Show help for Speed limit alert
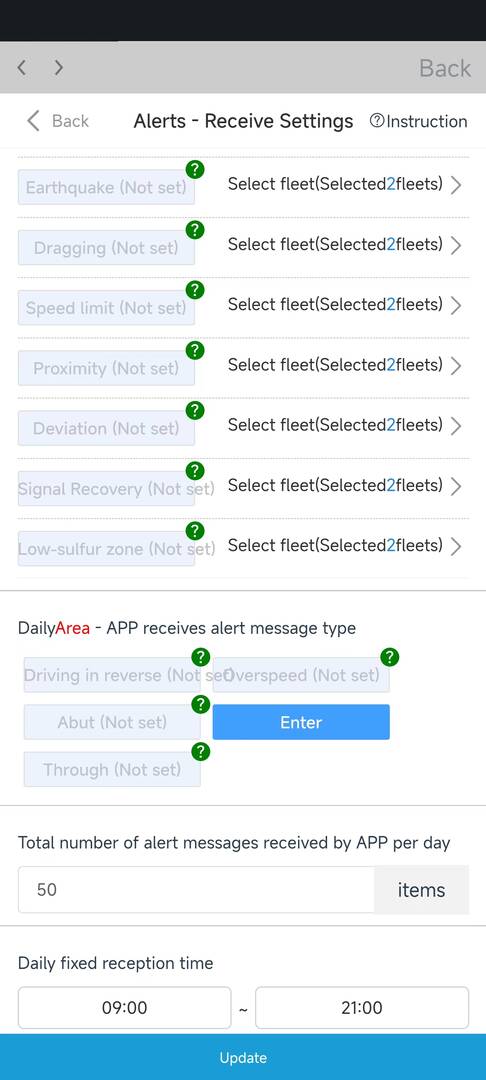The width and height of the screenshot is (486, 1080). [195, 290]
